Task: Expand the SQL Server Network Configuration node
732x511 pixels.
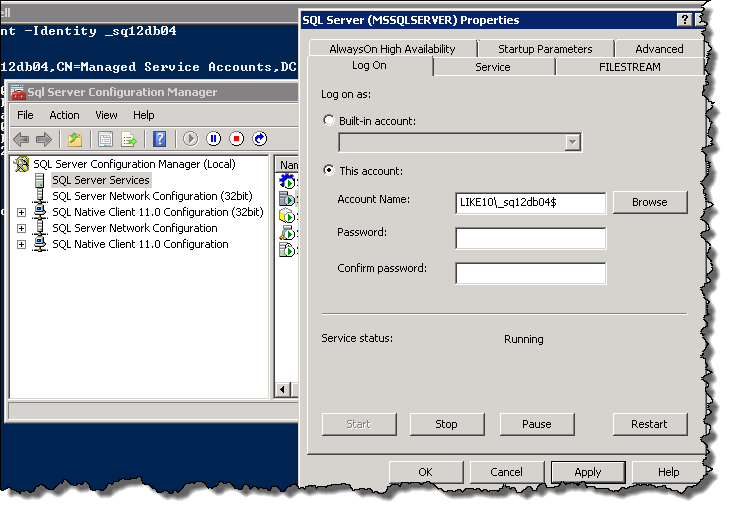Action: pyautogui.click(x=22, y=228)
